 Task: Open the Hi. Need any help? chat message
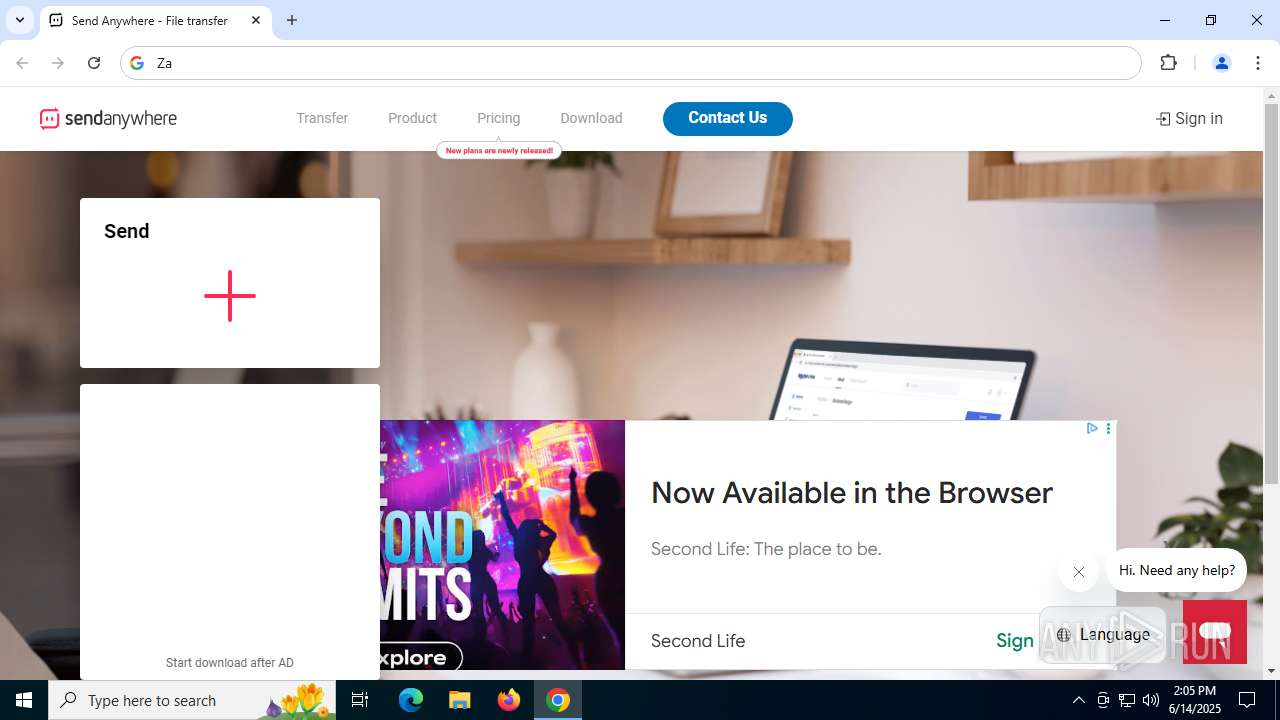[1177, 570]
